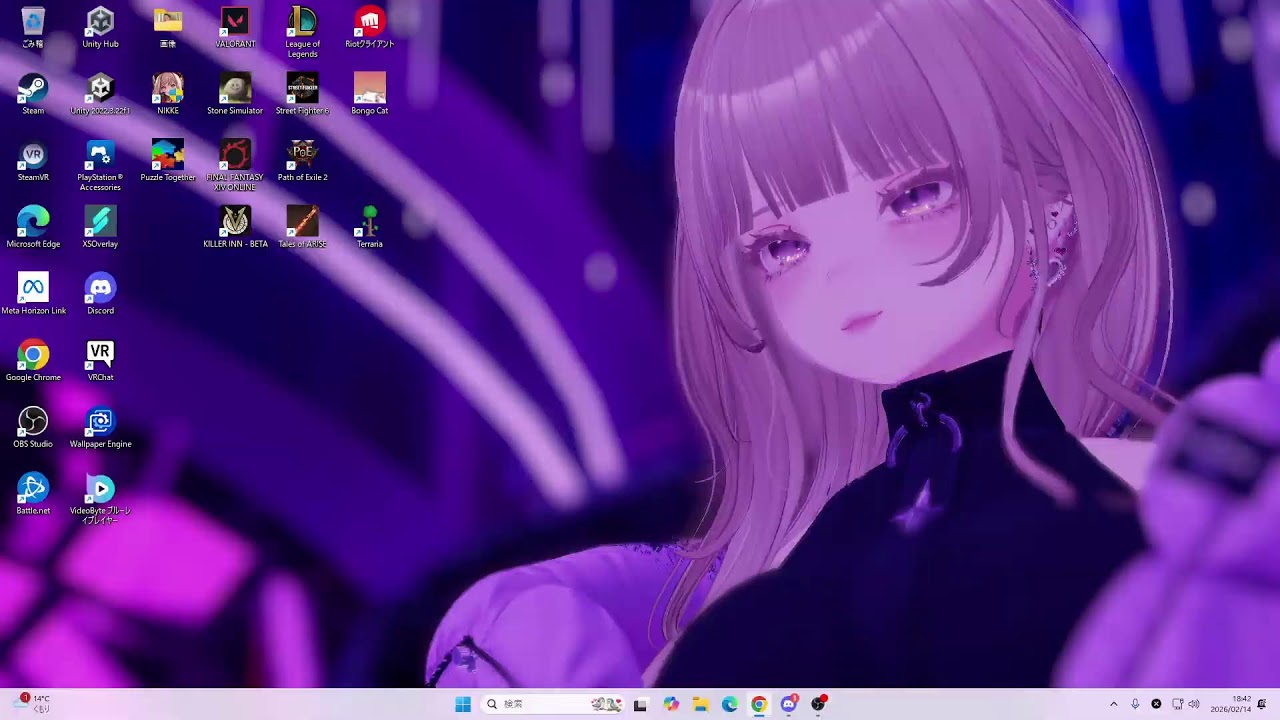
Task: Select the KILLER INN - BETA icon
Action: pyautogui.click(x=235, y=228)
